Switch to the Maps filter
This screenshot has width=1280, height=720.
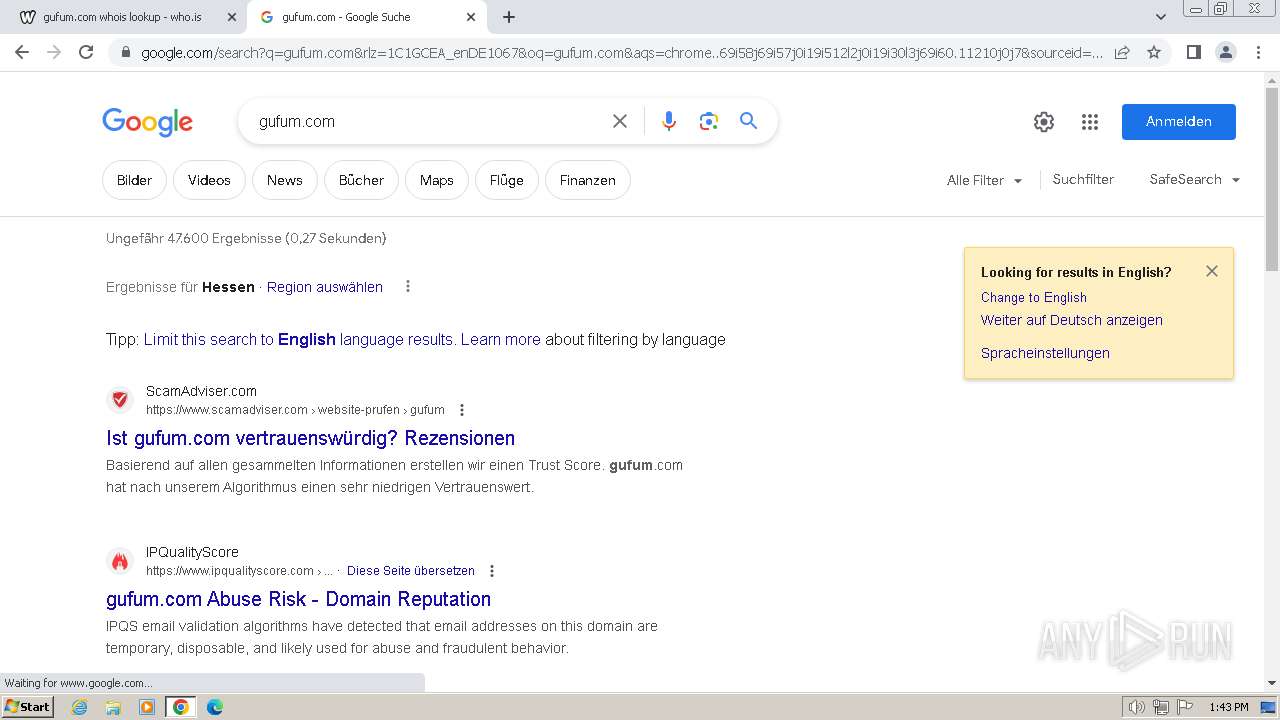[437, 180]
